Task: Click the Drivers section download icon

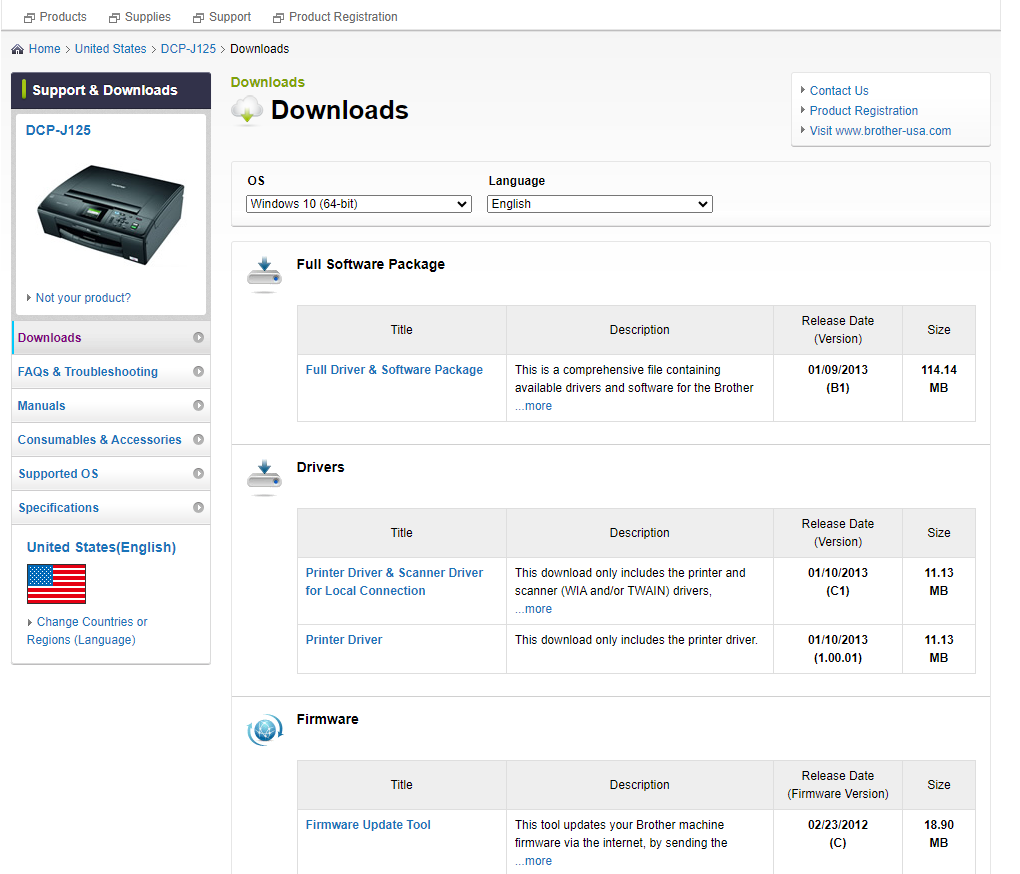Action: (x=264, y=477)
